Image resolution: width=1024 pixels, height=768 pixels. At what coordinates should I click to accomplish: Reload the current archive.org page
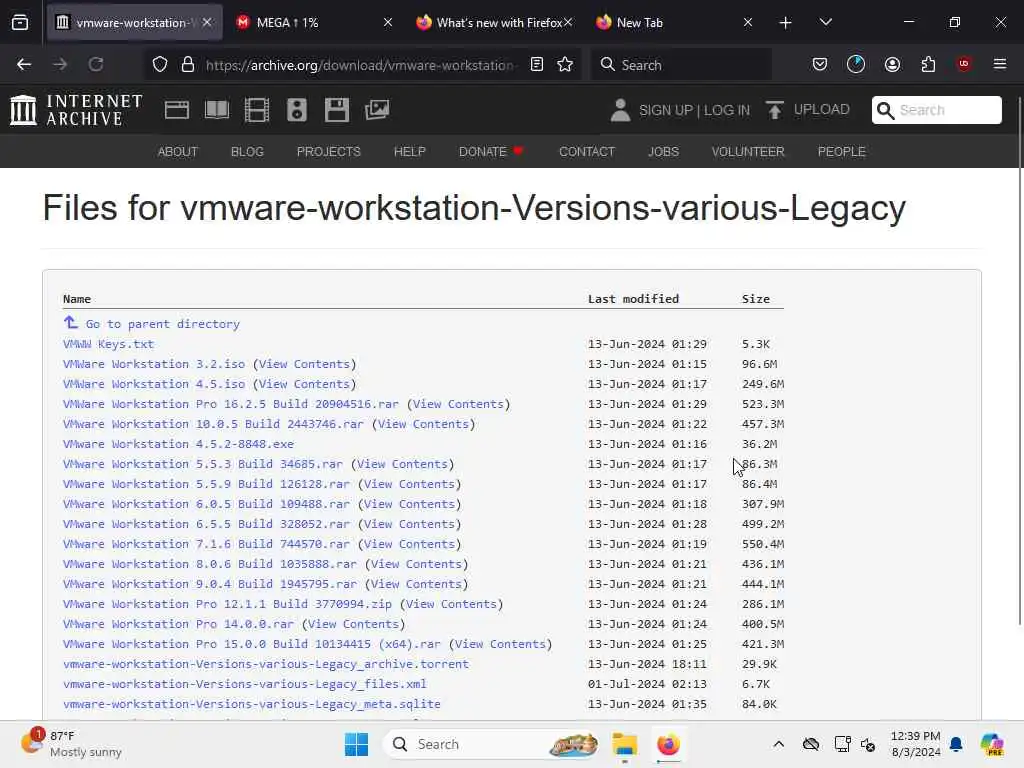click(x=96, y=64)
